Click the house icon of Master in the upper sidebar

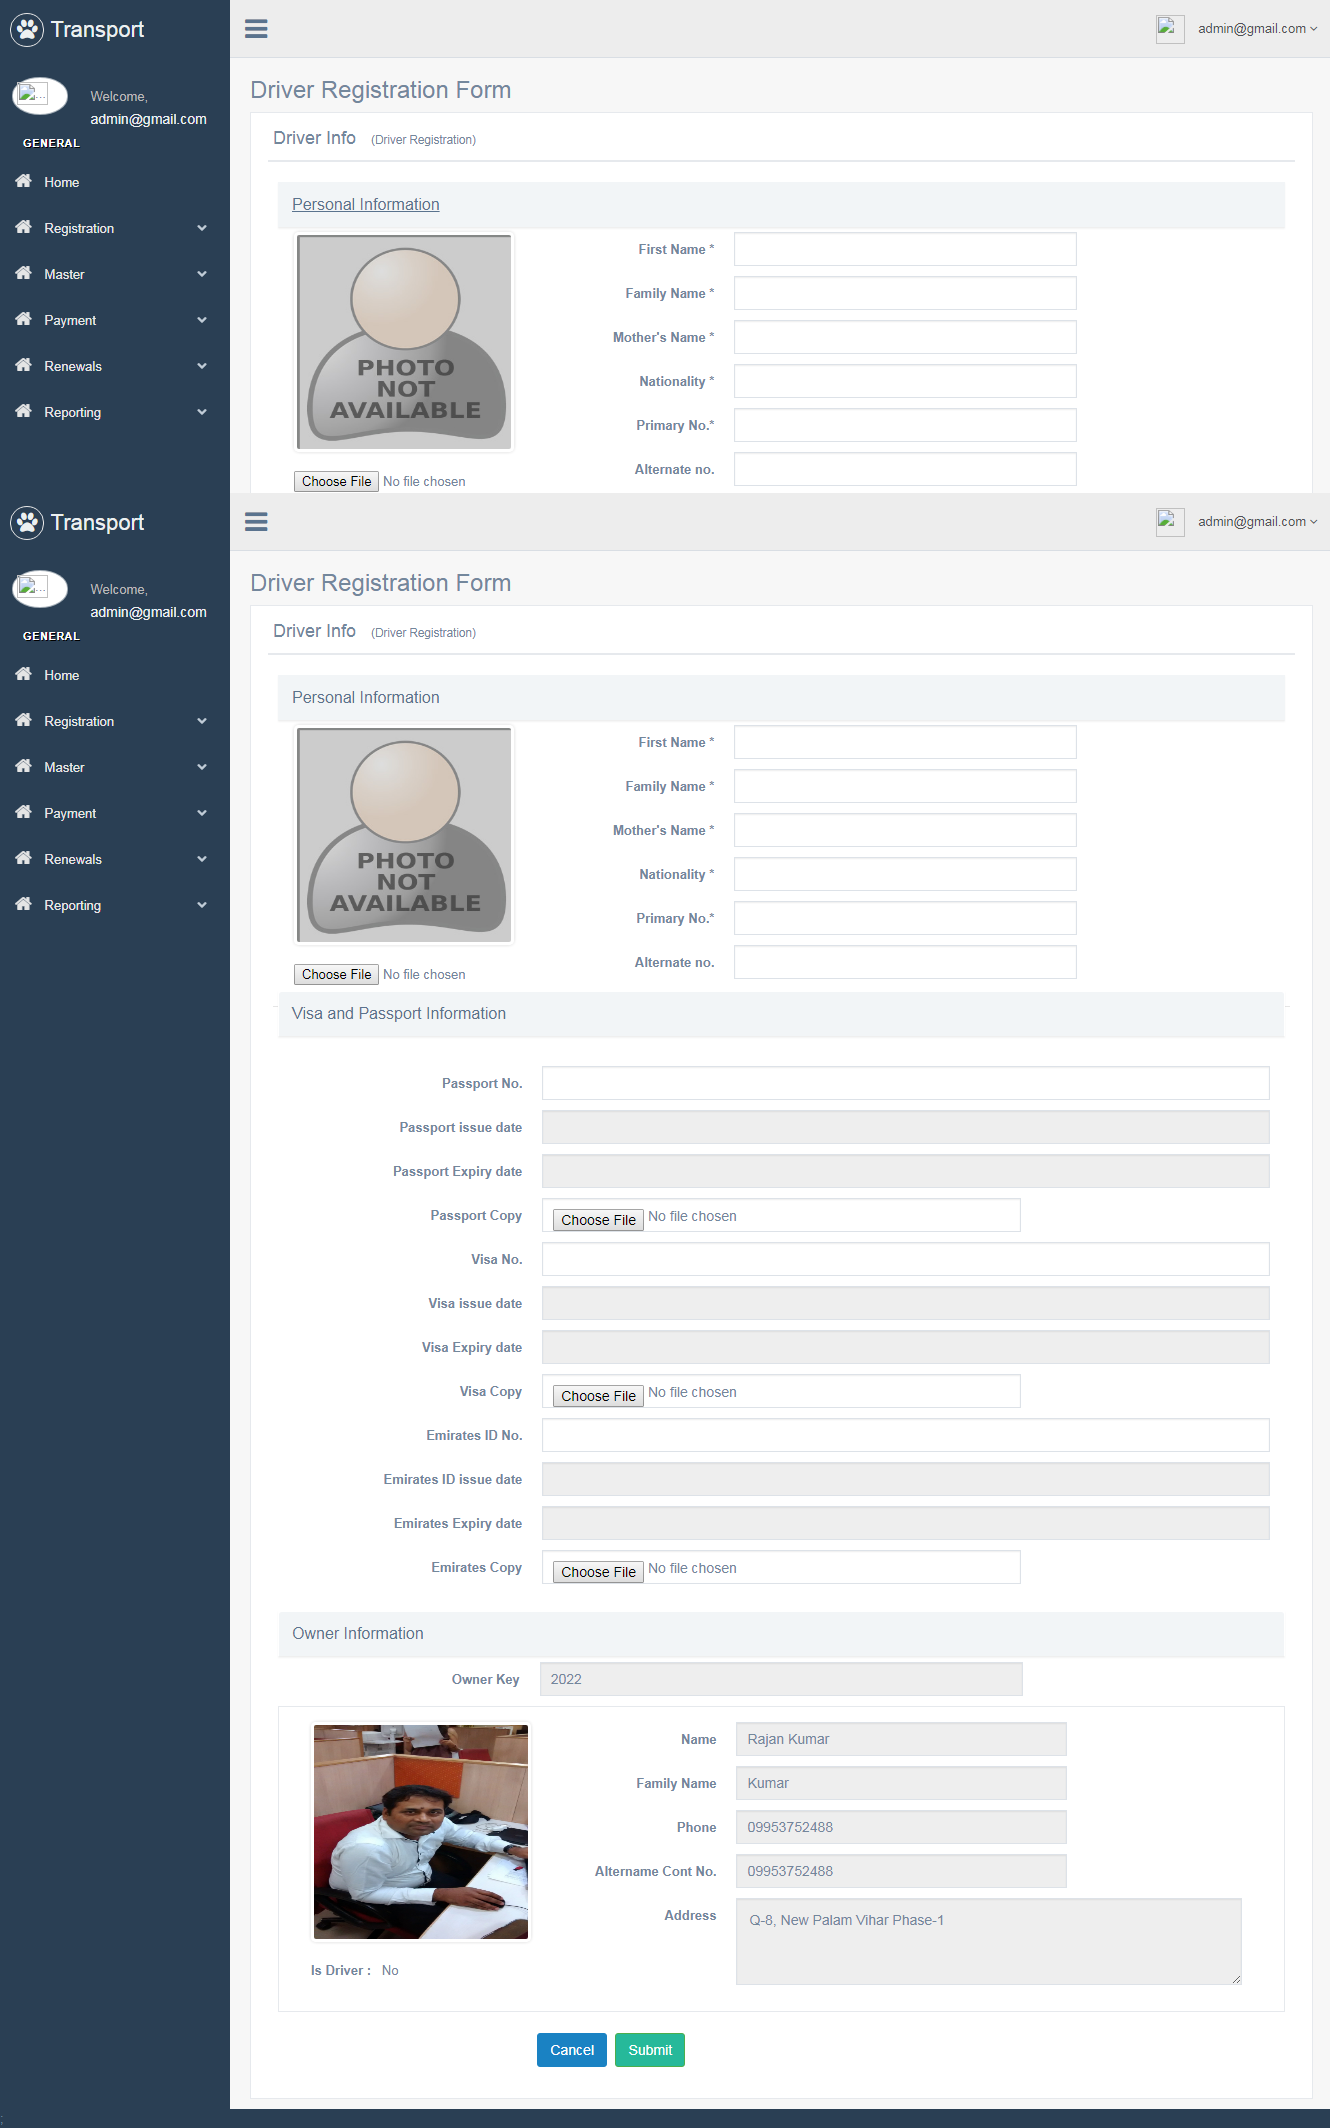(x=24, y=273)
